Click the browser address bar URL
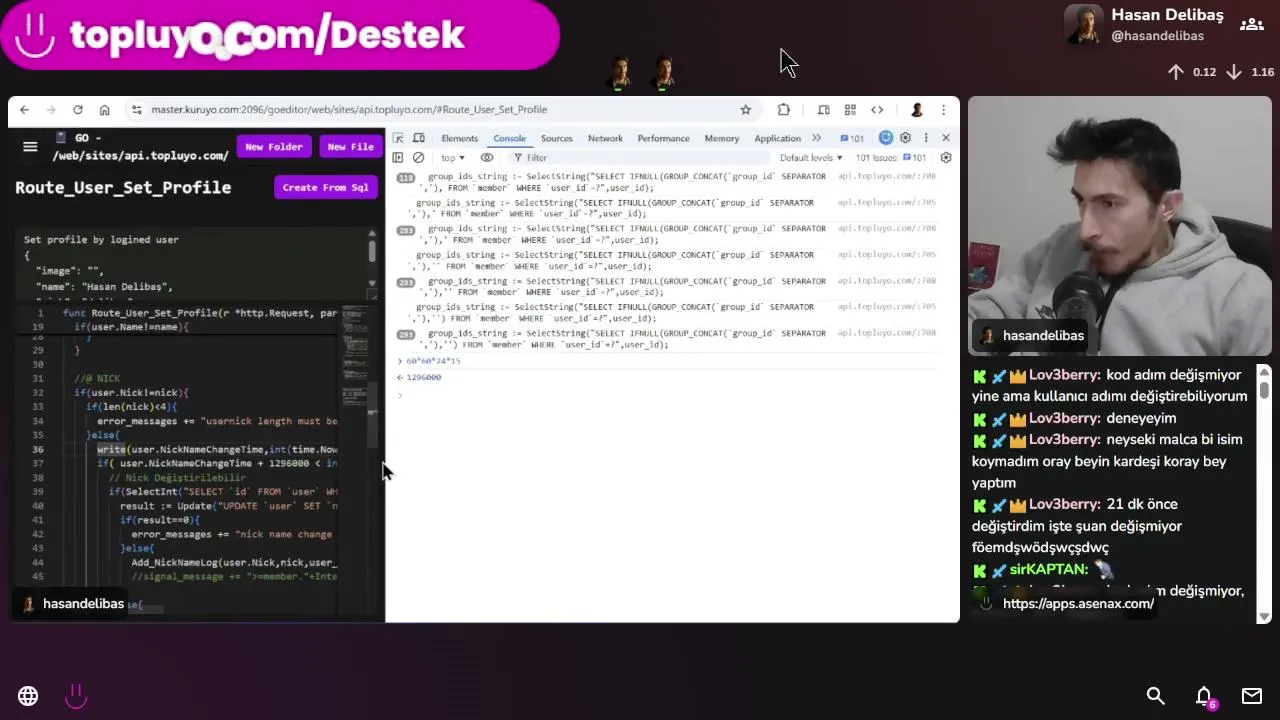The height and width of the screenshot is (720, 1280). pos(349,110)
